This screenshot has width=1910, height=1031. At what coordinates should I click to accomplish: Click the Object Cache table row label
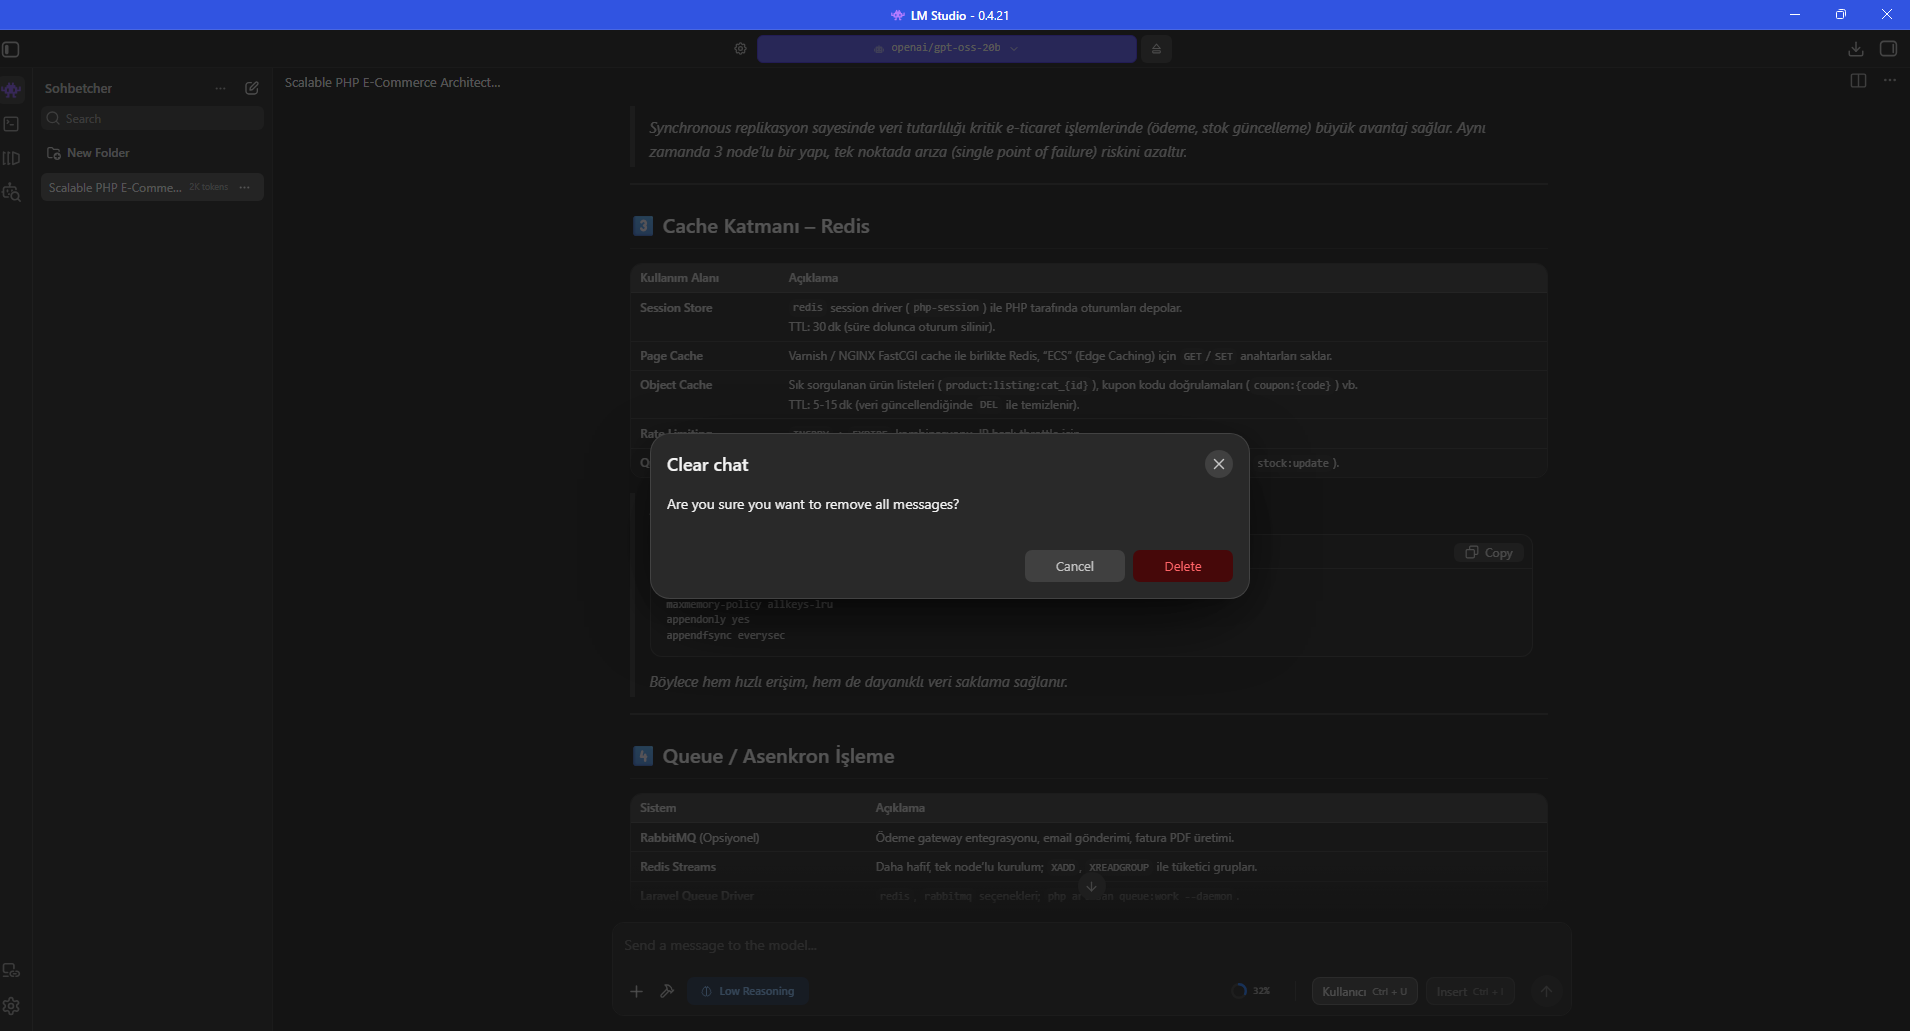pos(676,385)
